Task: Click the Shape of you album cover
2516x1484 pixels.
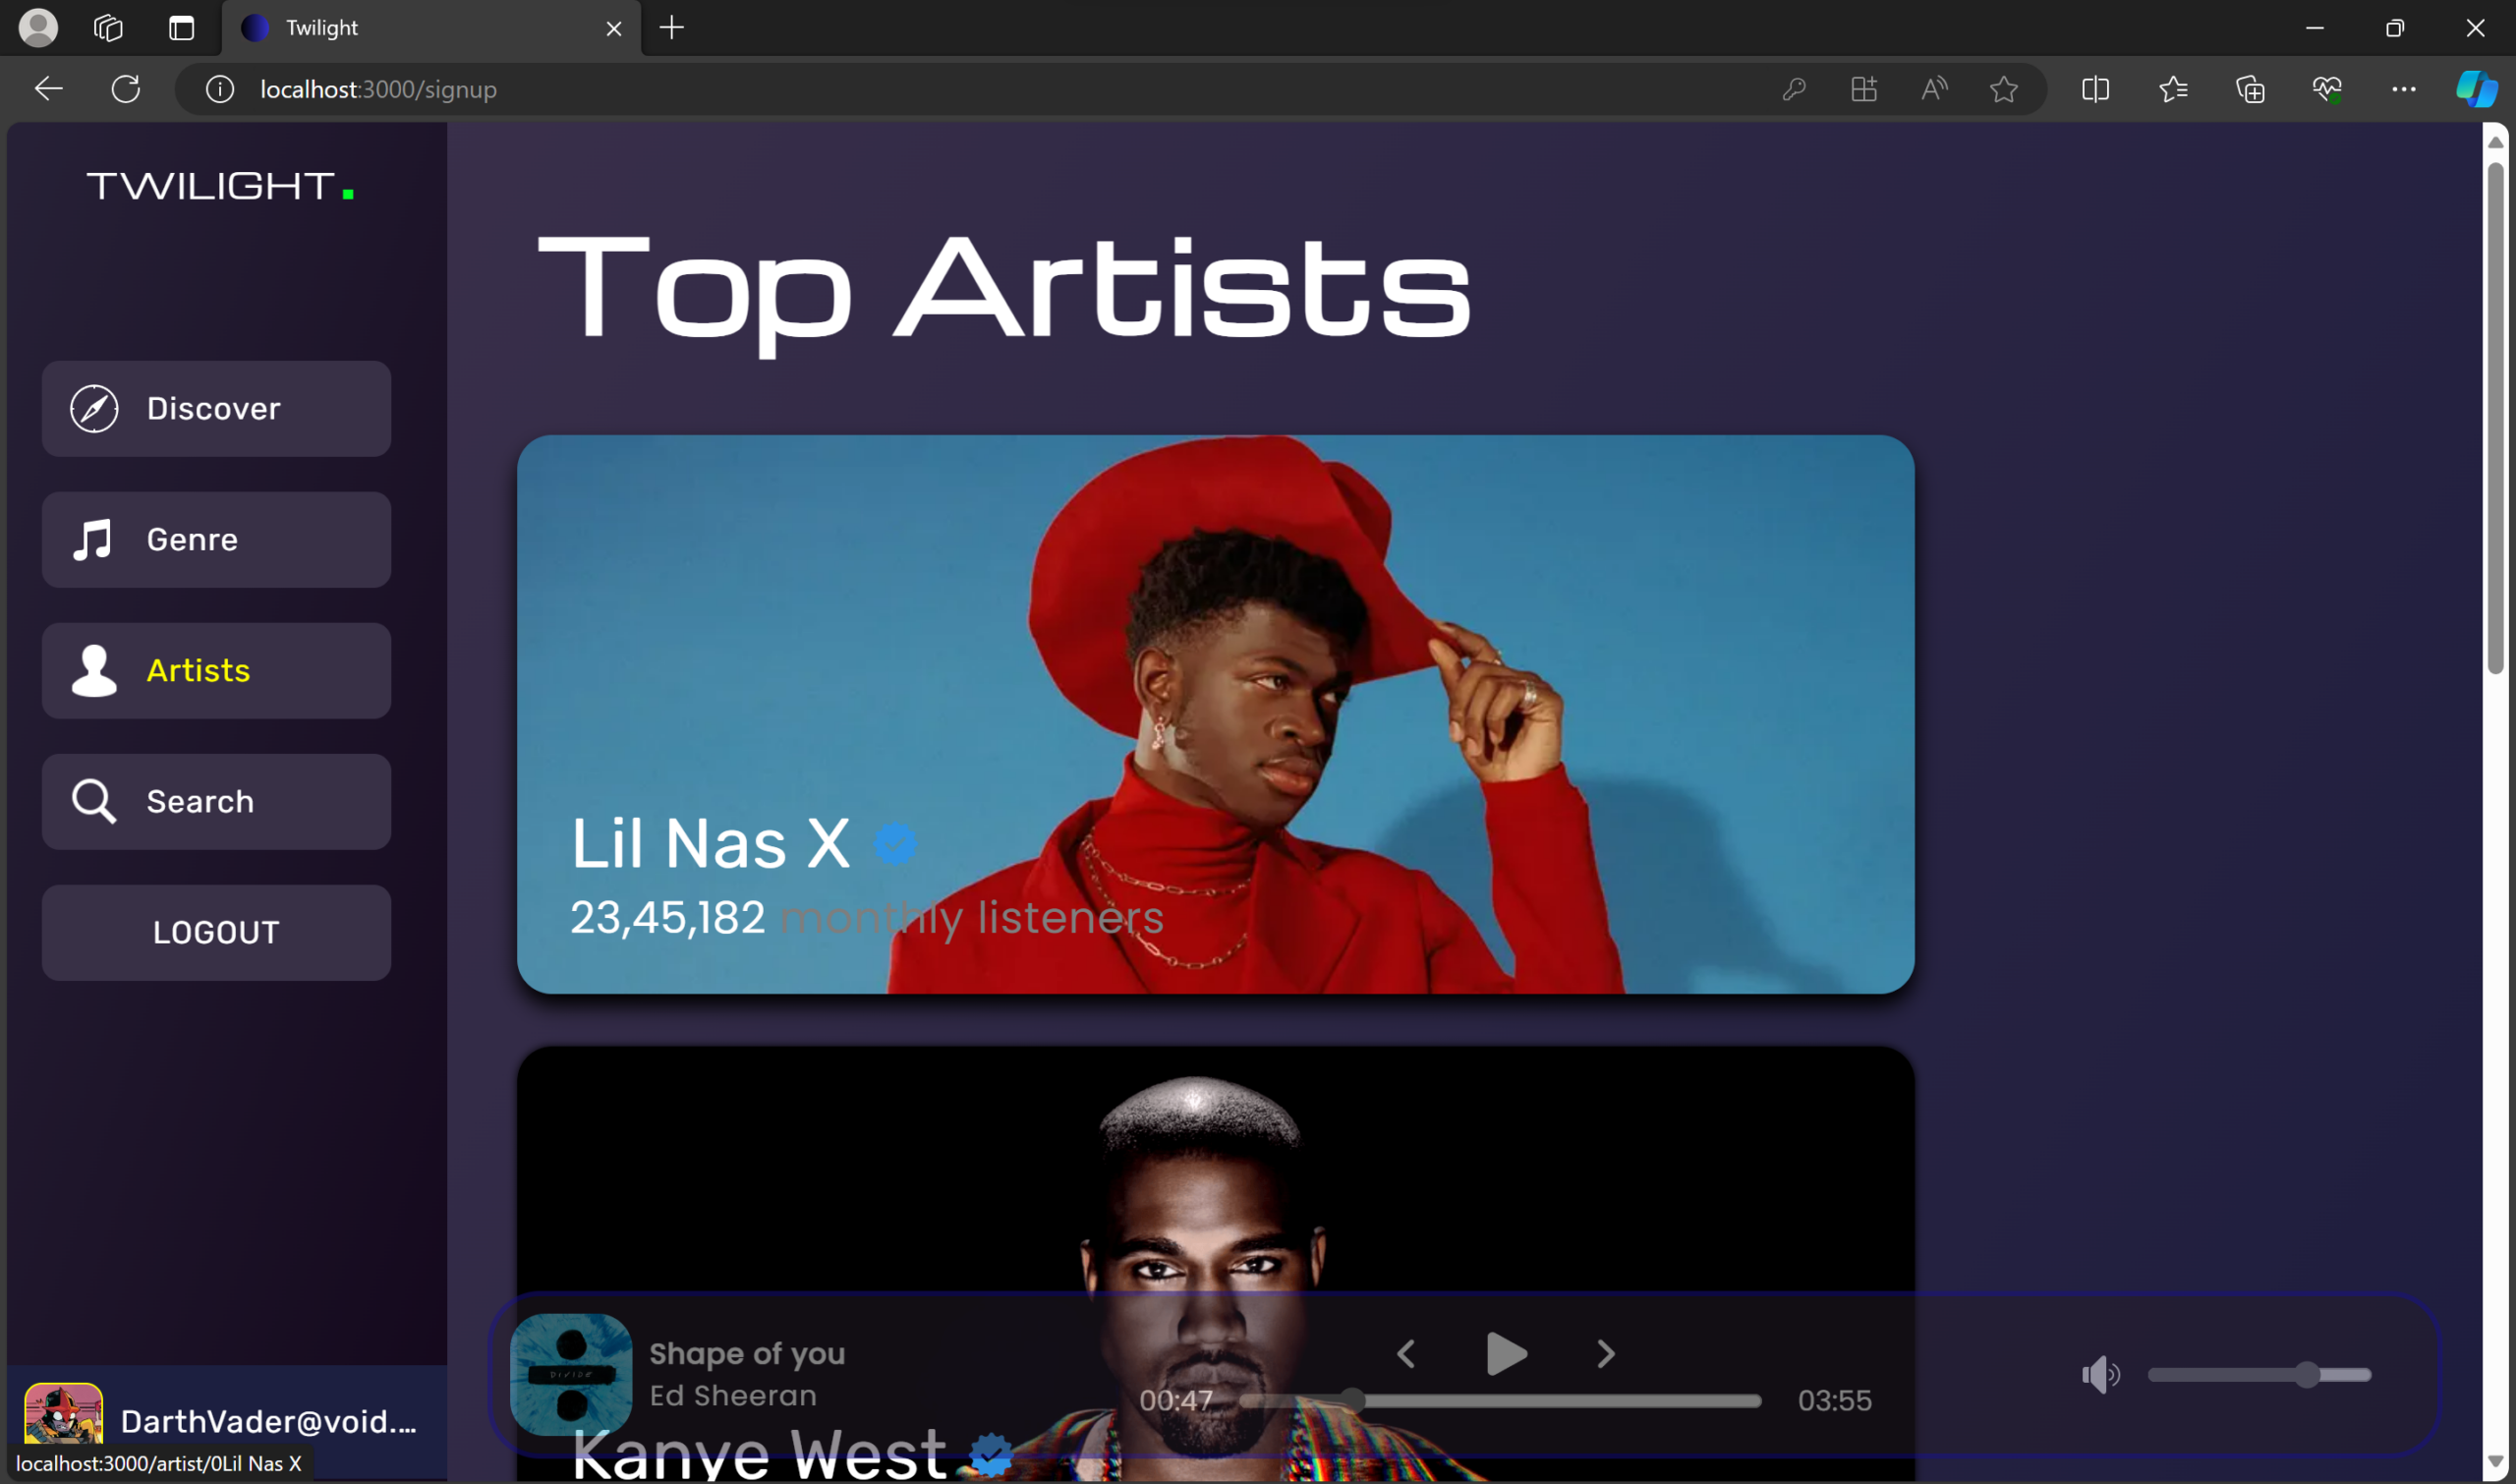Action: (571, 1375)
